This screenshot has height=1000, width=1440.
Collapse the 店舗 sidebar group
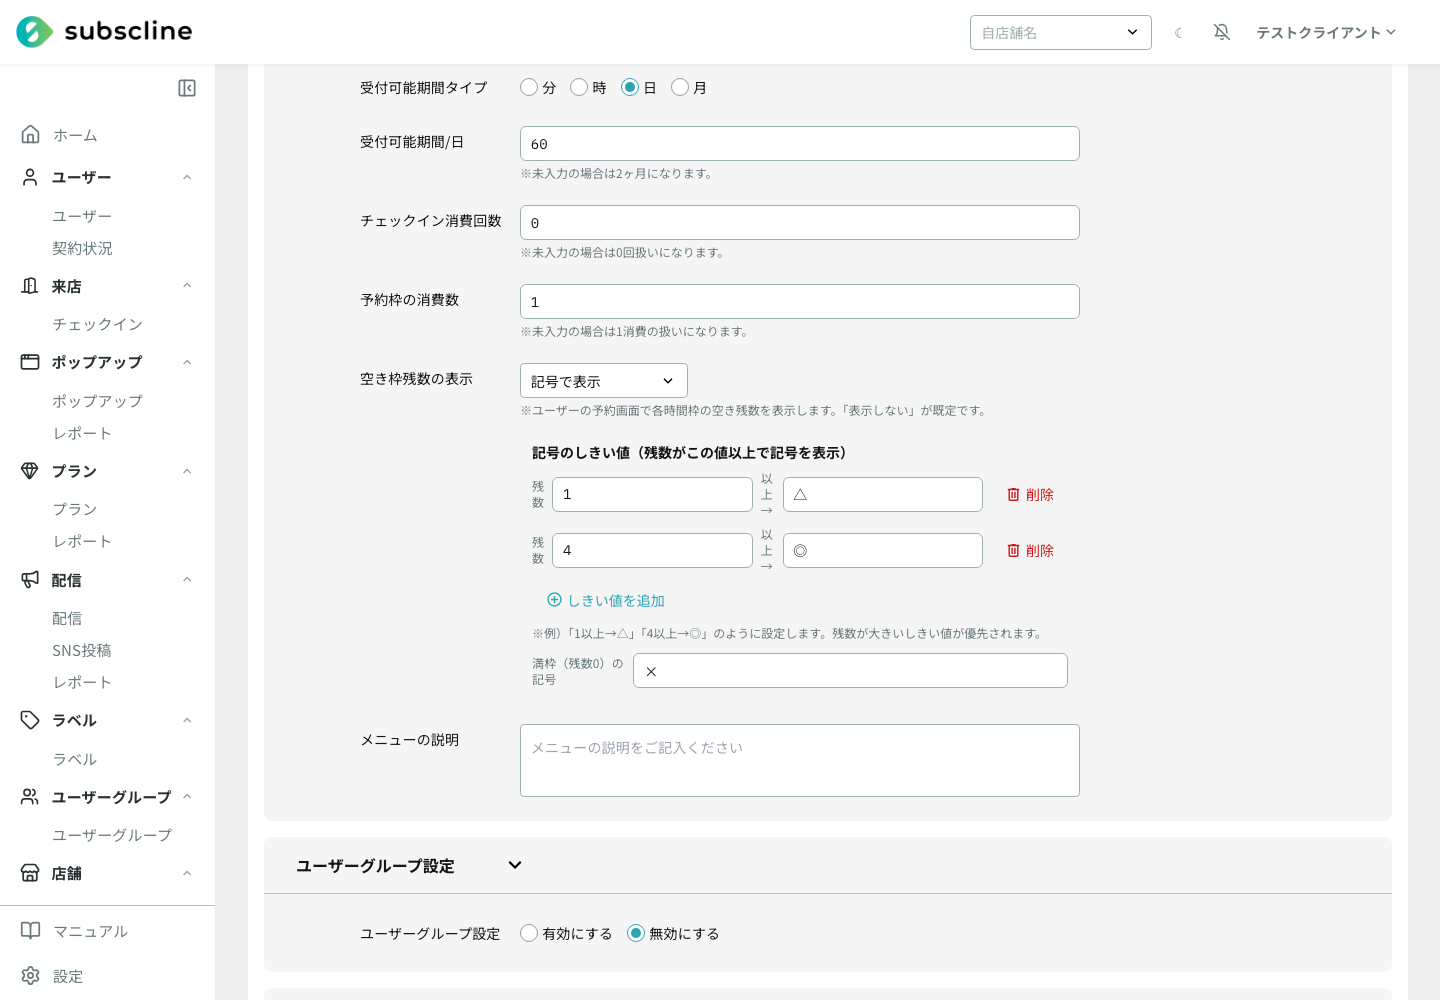[x=187, y=873]
